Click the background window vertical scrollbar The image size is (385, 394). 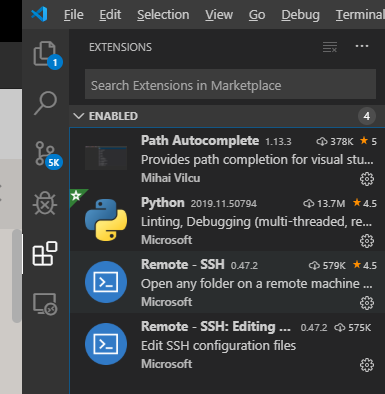(x=17, y=276)
